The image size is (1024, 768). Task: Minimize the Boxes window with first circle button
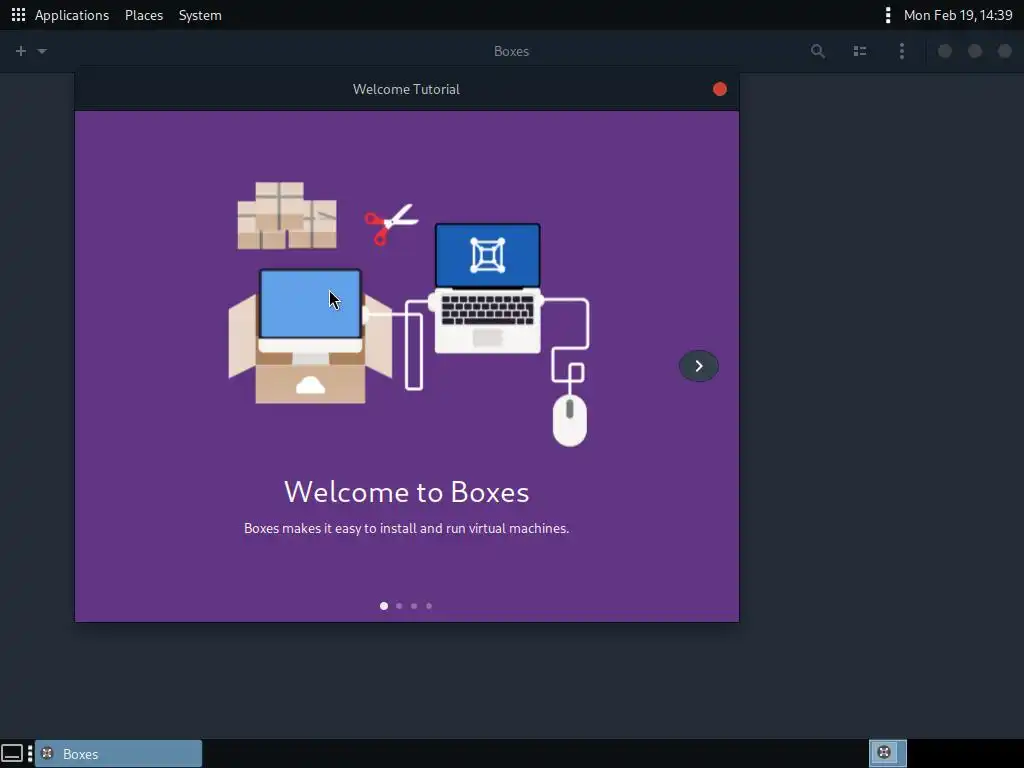tap(944, 51)
